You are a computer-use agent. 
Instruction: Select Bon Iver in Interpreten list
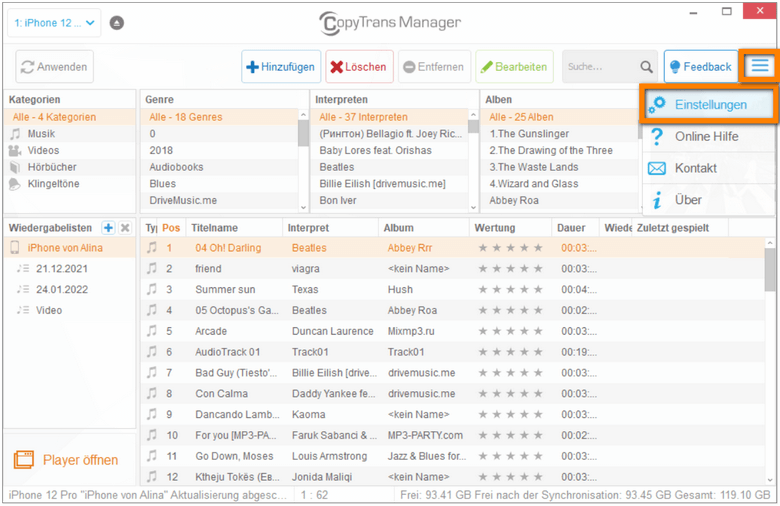click(x=390, y=200)
